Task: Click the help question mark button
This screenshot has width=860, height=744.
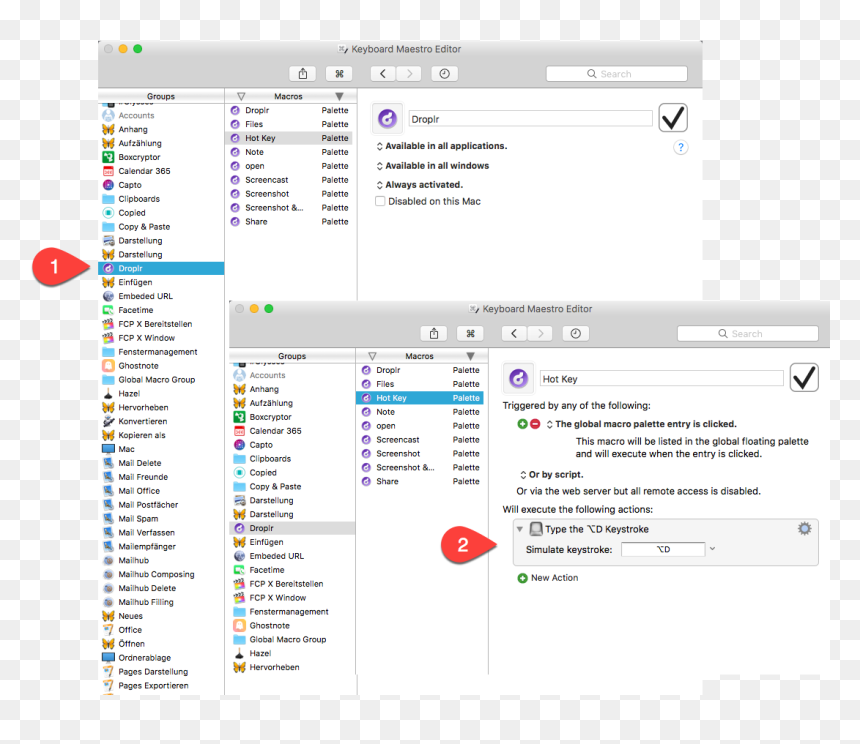Action: (681, 147)
